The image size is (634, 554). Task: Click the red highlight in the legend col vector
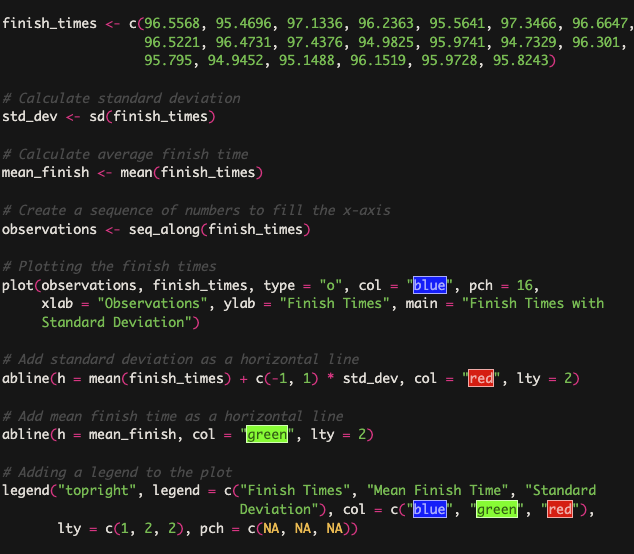(560, 509)
